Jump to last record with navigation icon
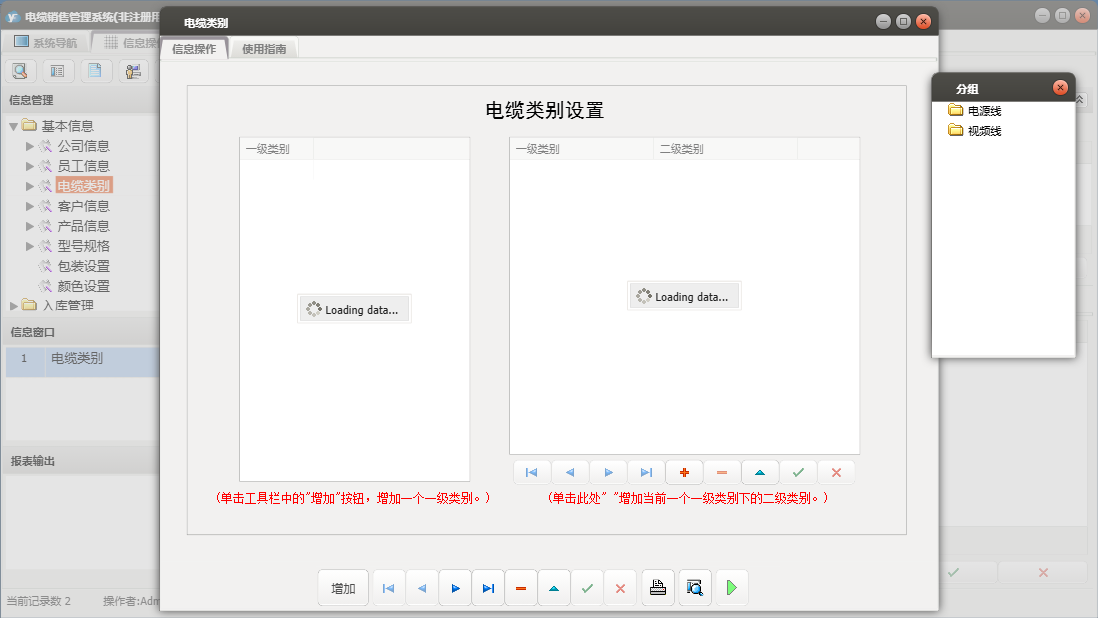1098x618 pixels. tap(488, 588)
